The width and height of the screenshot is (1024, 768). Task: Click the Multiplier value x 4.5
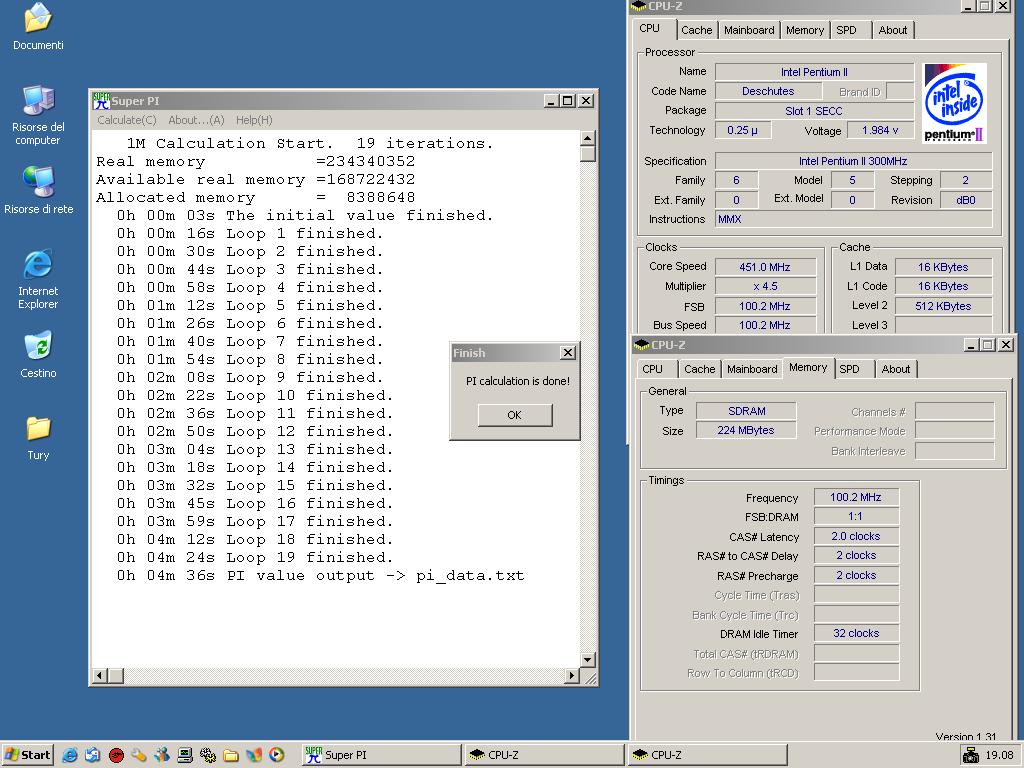765,286
